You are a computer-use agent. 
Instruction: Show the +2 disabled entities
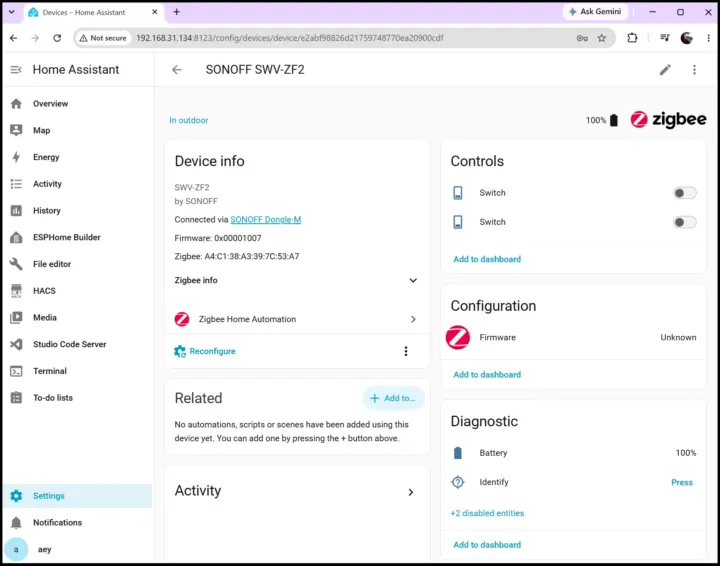pyautogui.click(x=487, y=513)
